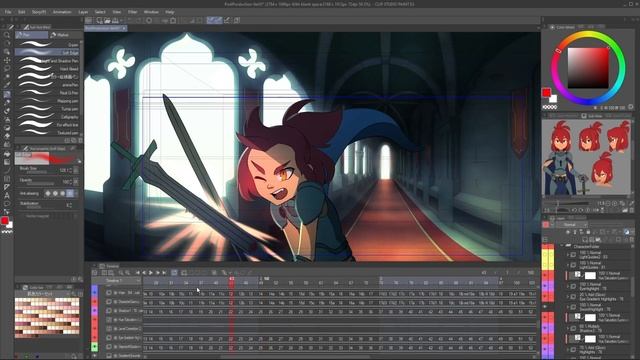Expand the LightGuides2 folder
The width and height of the screenshot is (640, 360).
568,255
